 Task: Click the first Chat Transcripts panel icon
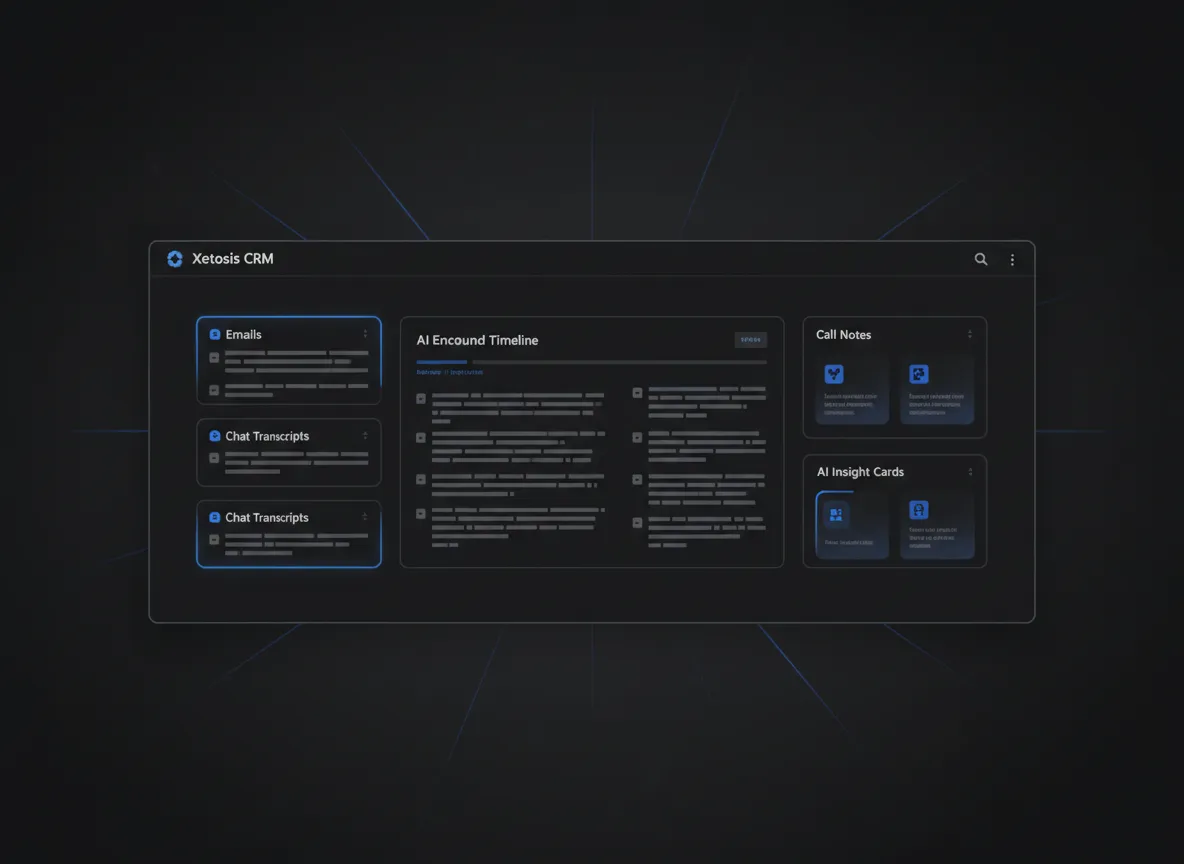pos(213,436)
